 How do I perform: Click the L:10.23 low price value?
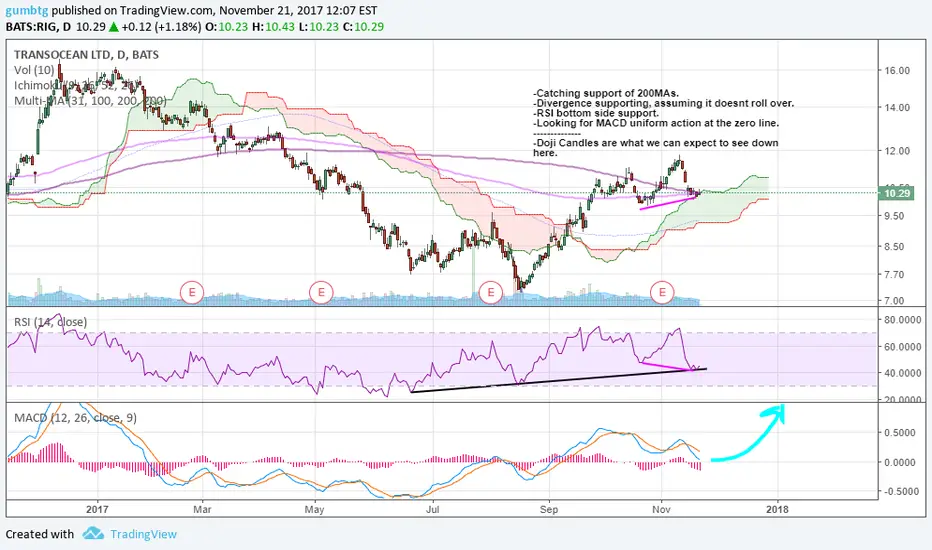coord(319,27)
